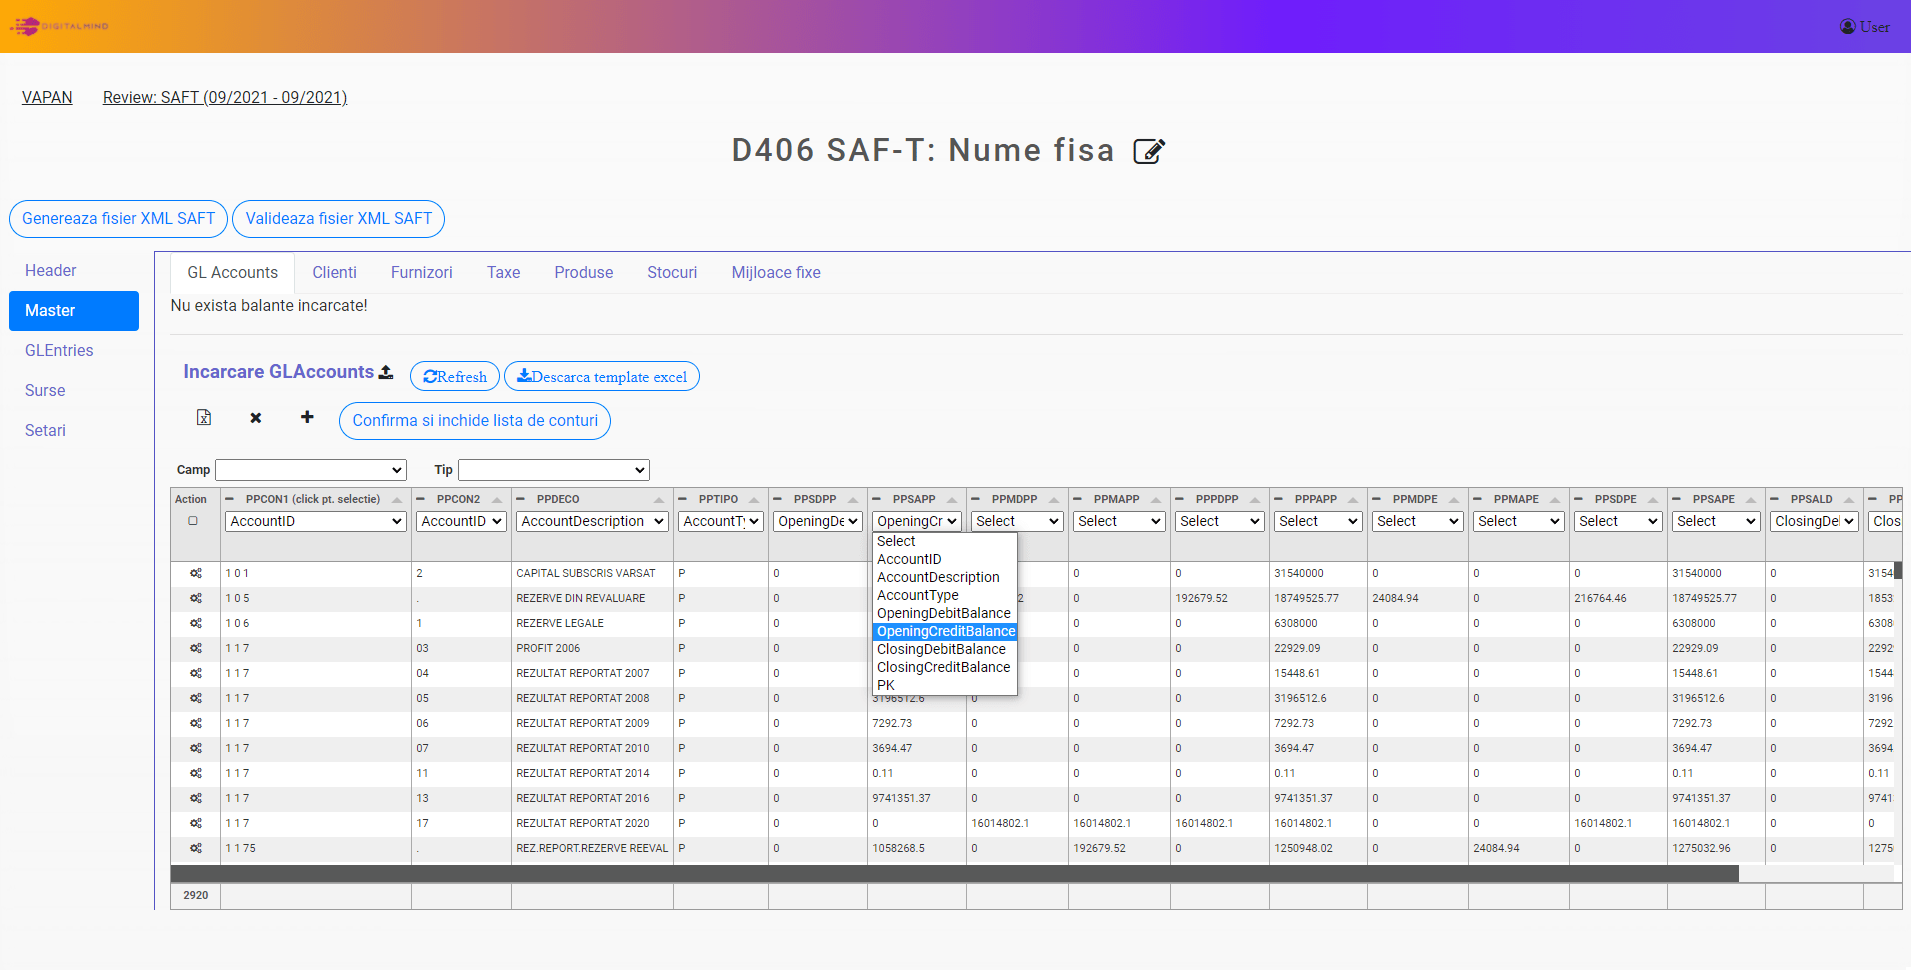The width and height of the screenshot is (1911, 975).
Task: Edit file name via pencil icon
Action: [x=1149, y=151]
